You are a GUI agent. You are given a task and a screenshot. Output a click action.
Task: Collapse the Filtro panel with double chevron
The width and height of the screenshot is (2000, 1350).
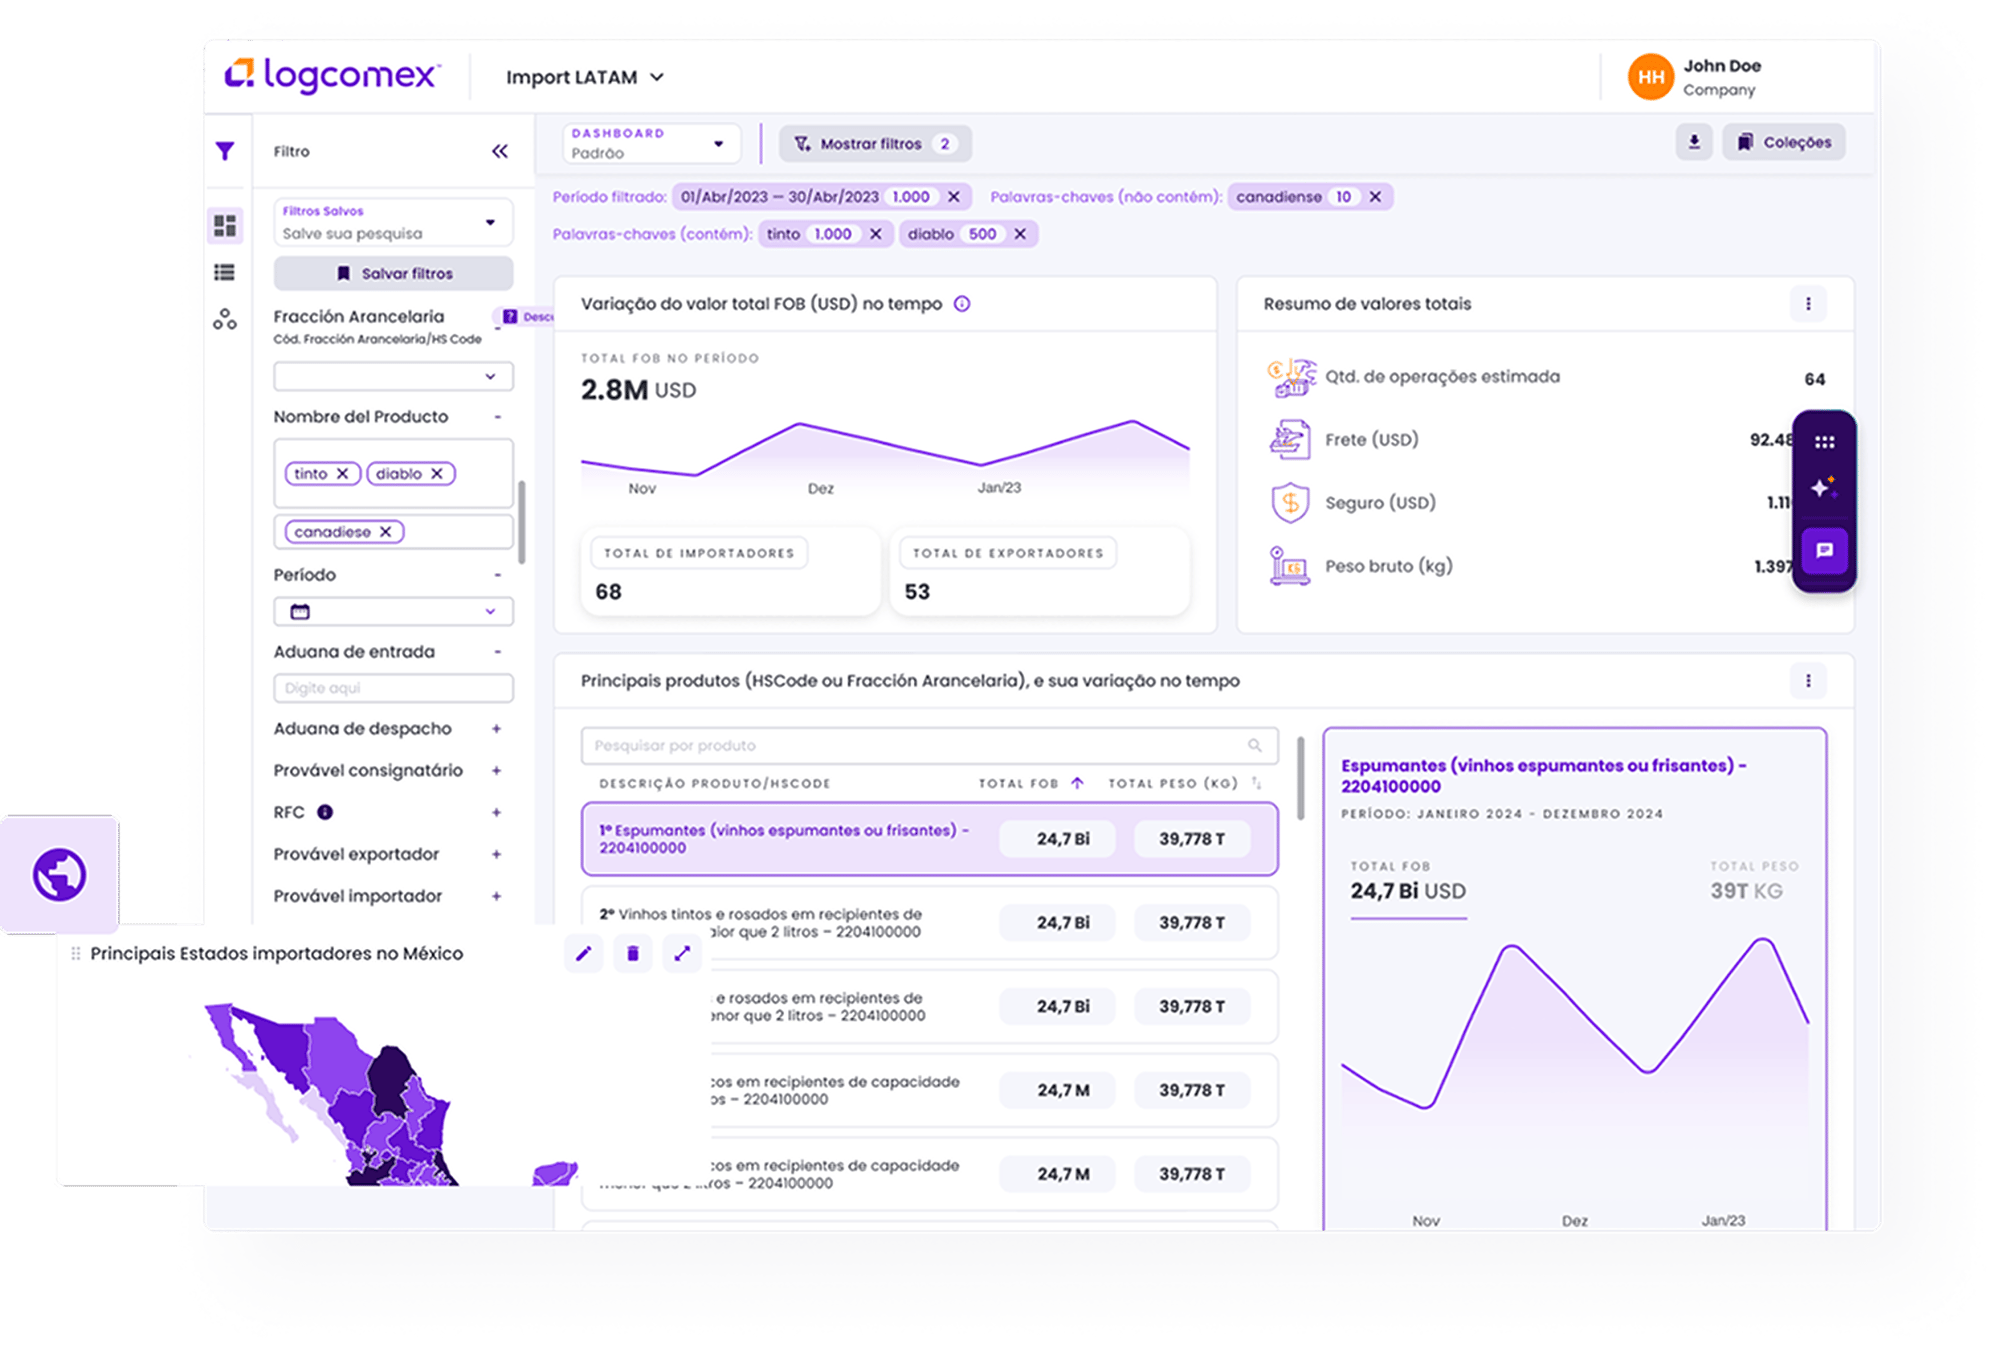(x=500, y=151)
